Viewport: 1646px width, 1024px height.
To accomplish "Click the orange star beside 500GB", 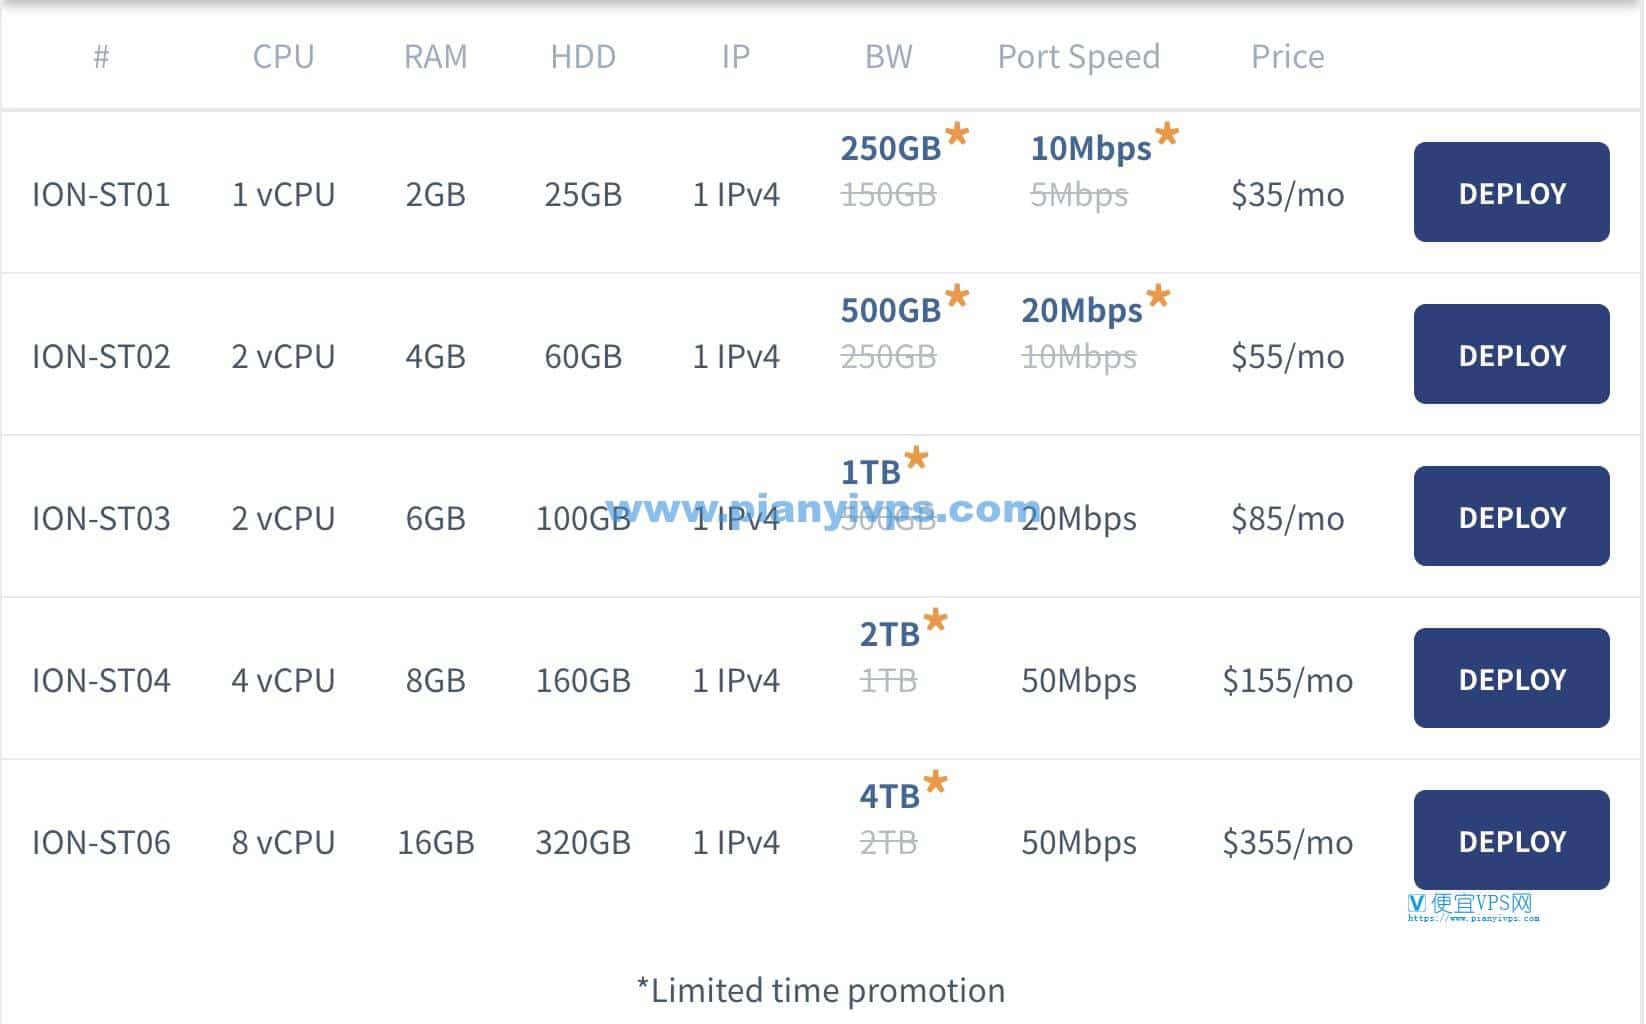I will coord(957,296).
